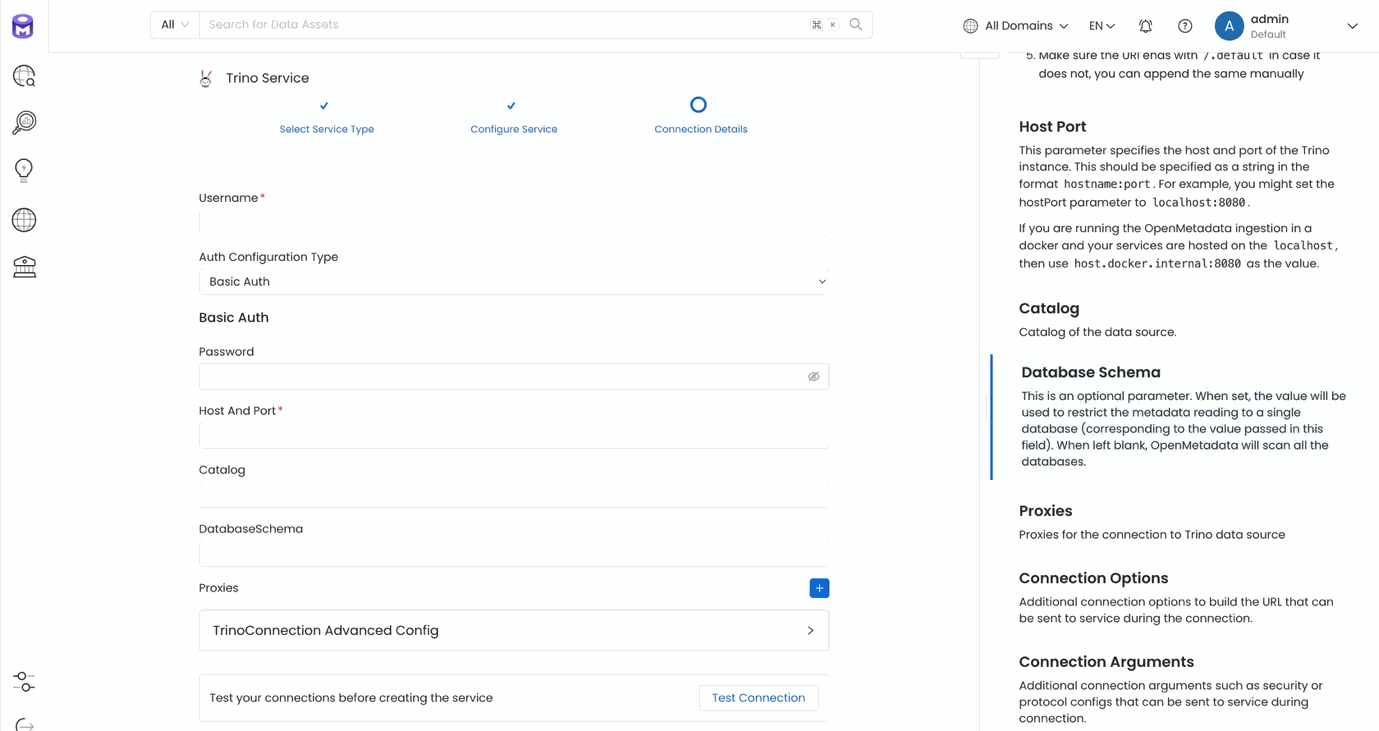Open the Settings sliders icon
1379x731 pixels.
(24, 682)
